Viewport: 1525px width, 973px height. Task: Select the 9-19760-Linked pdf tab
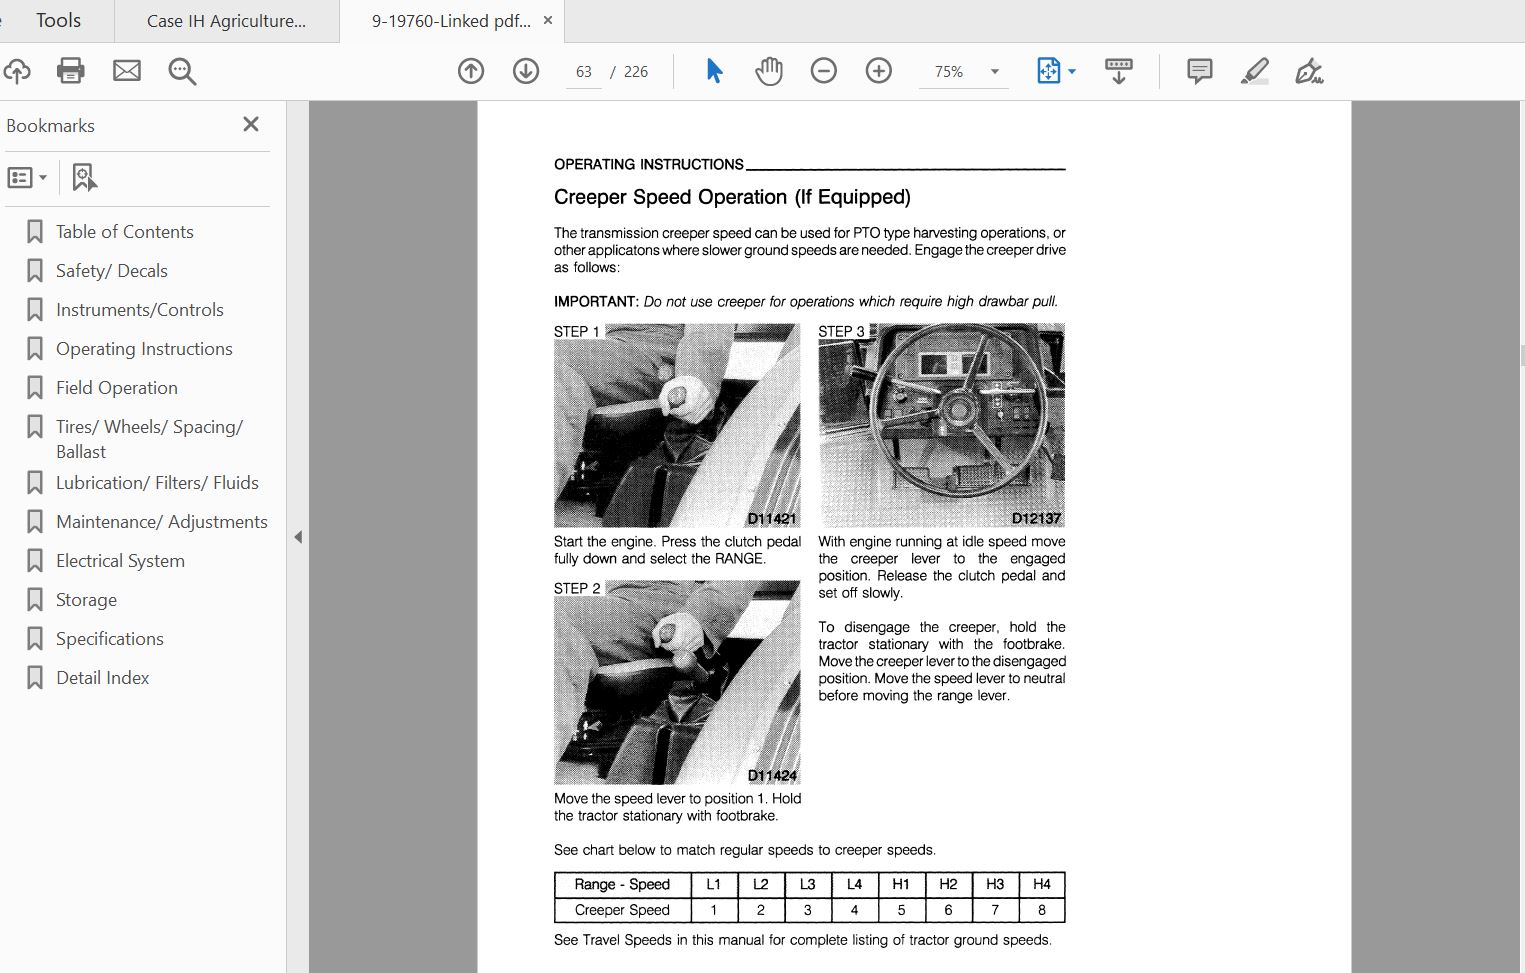(x=451, y=20)
